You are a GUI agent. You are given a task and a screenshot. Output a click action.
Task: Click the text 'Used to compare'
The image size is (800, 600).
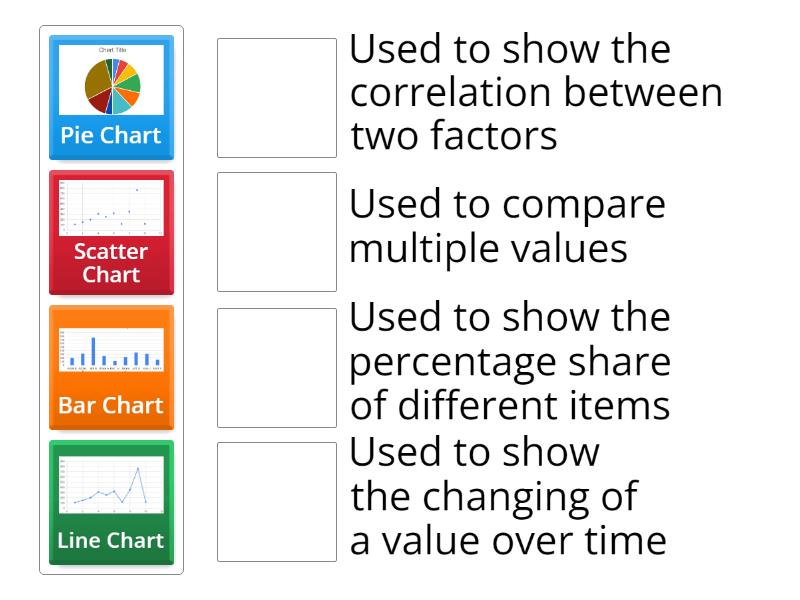click(x=507, y=204)
